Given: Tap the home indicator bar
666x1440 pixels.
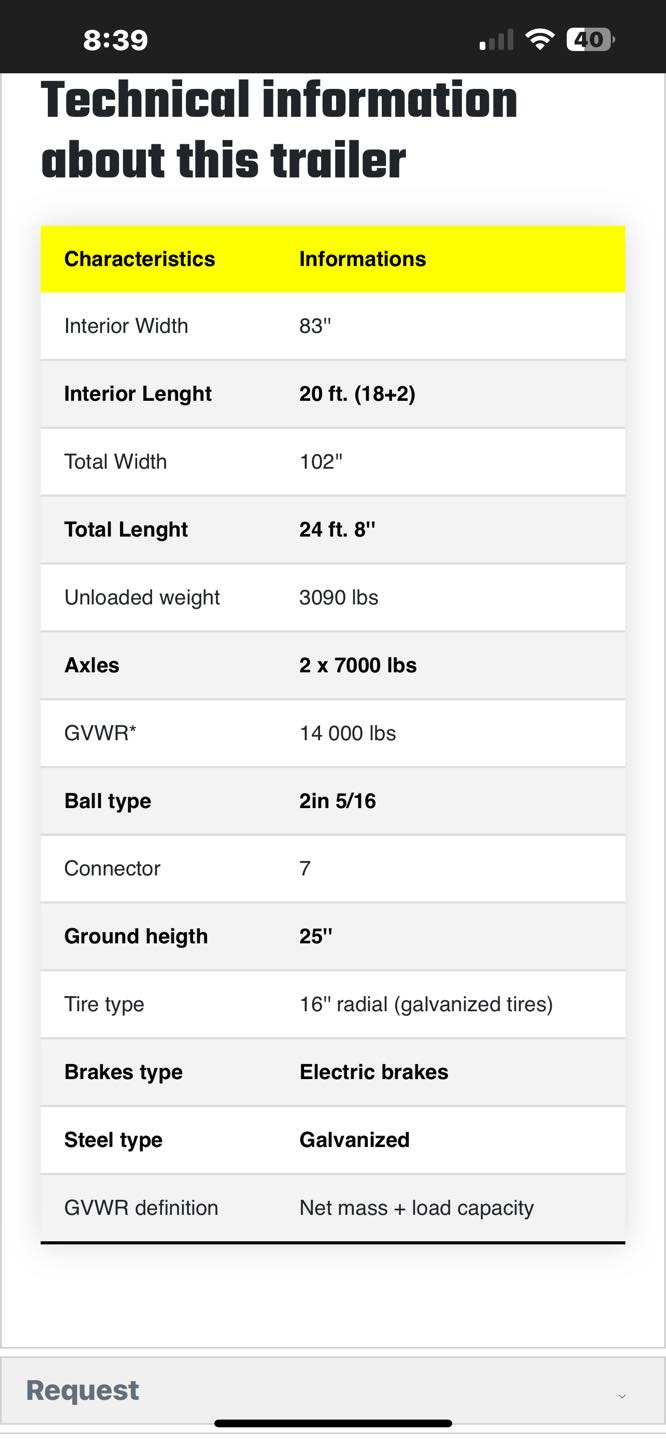Looking at the screenshot, I should [333, 1423].
